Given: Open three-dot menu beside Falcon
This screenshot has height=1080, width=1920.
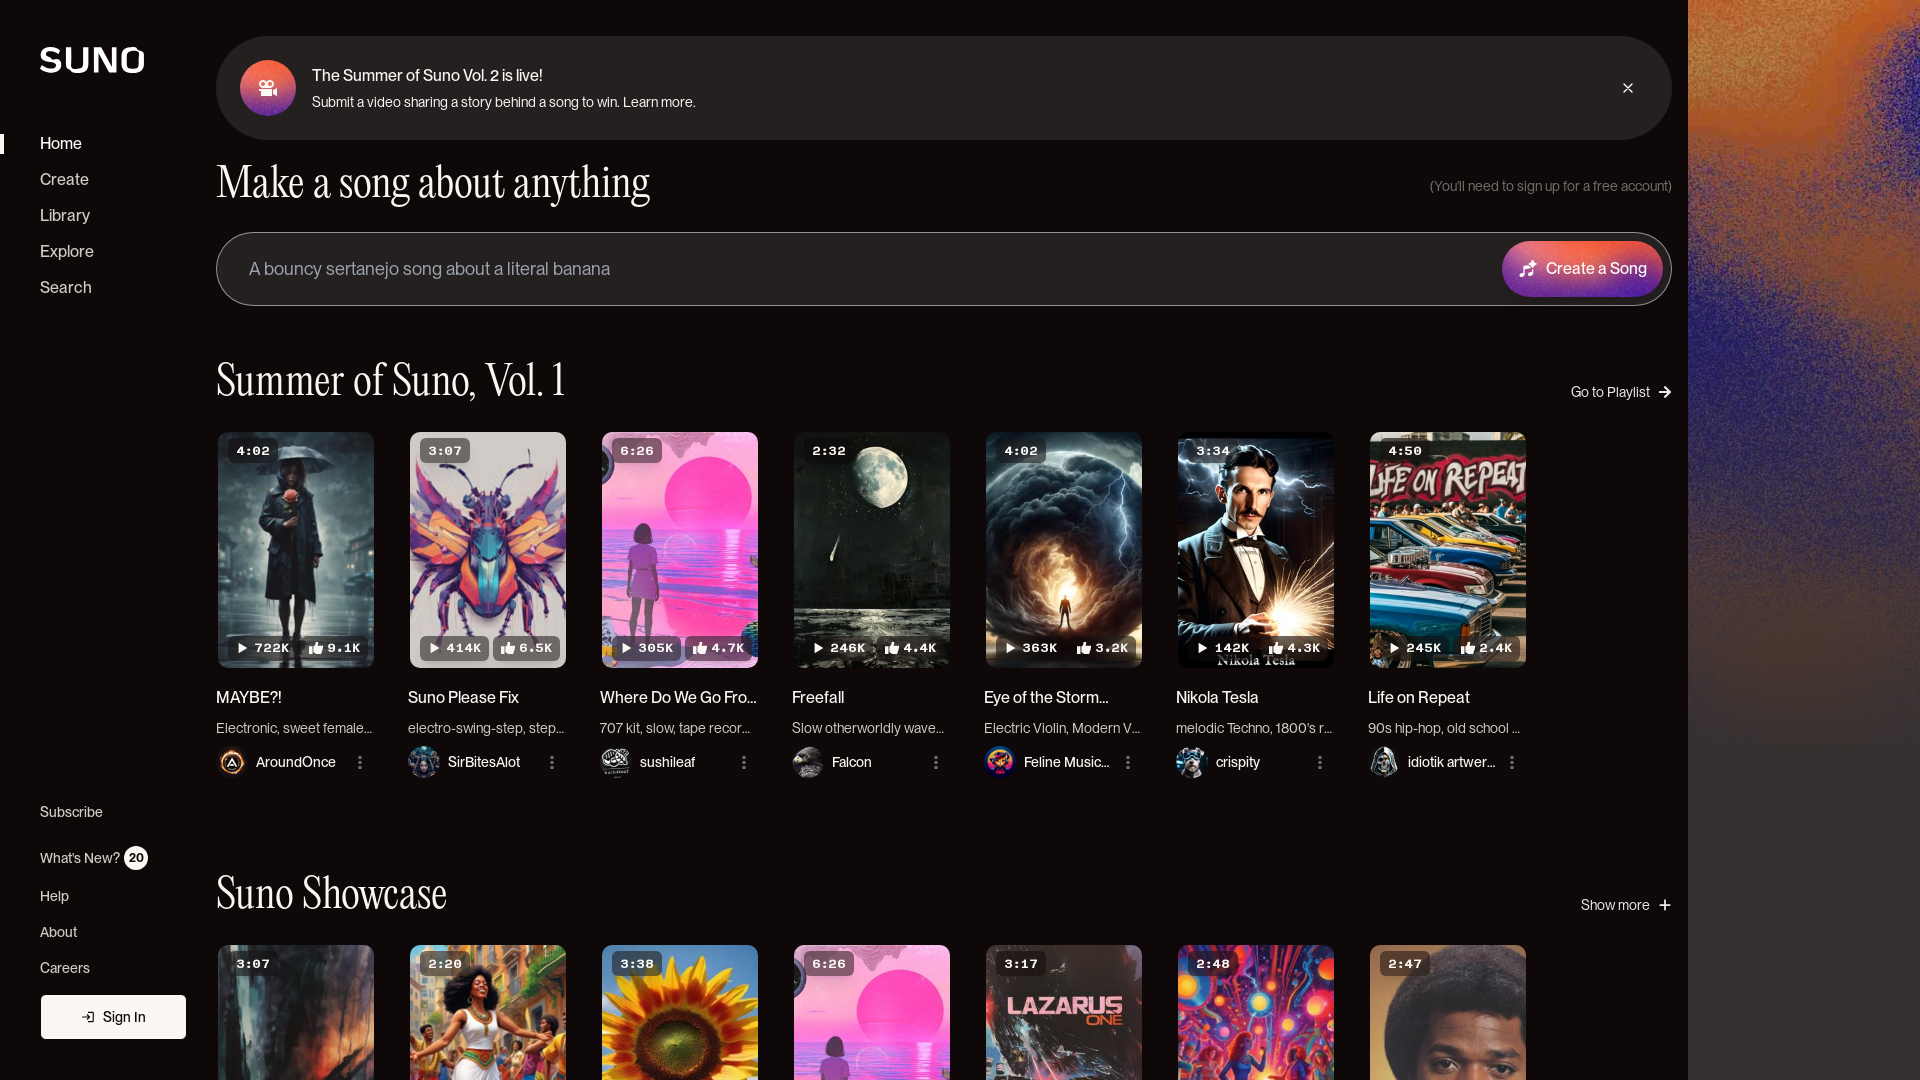Looking at the screenshot, I should [x=936, y=762].
